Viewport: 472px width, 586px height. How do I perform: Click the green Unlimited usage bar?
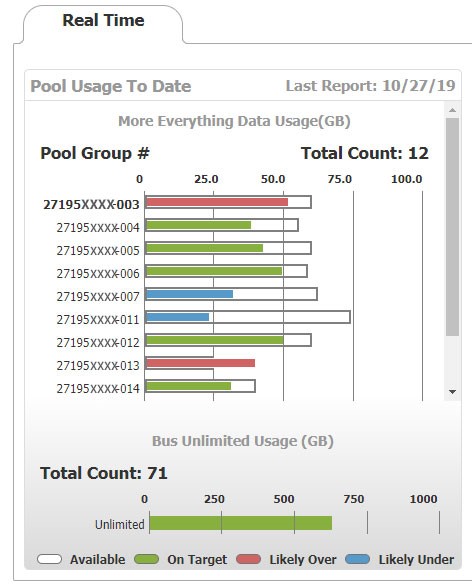click(x=241, y=523)
